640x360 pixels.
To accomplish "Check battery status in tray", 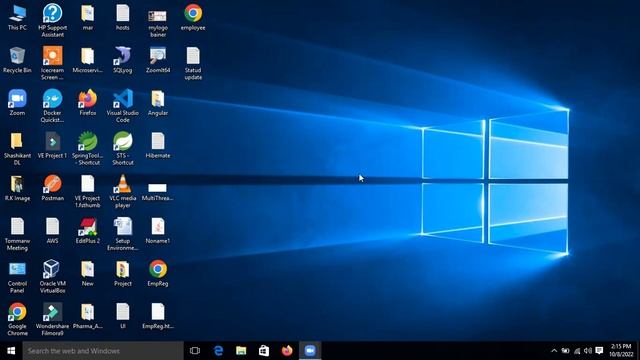I will click(x=565, y=351).
